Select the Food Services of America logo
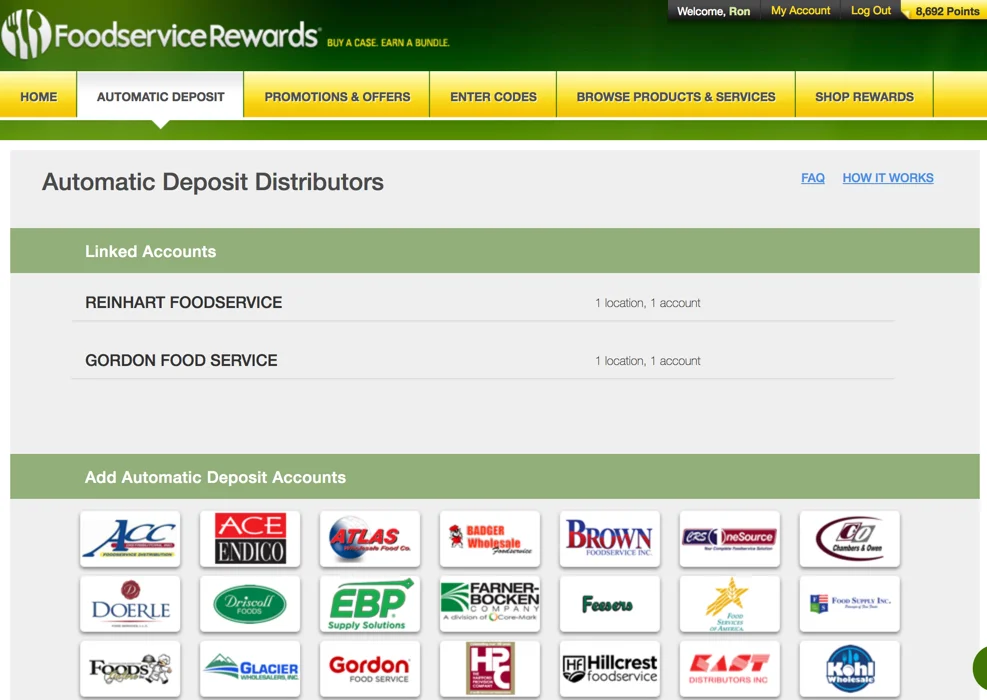The image size is (987, 700). click(730, 604)
